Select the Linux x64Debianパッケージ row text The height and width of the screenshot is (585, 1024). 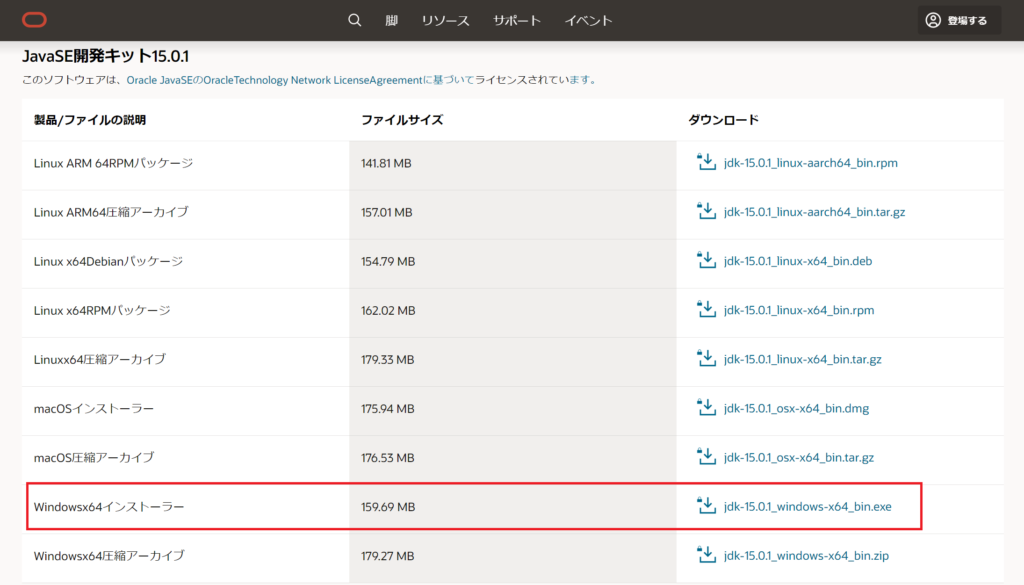108,261
